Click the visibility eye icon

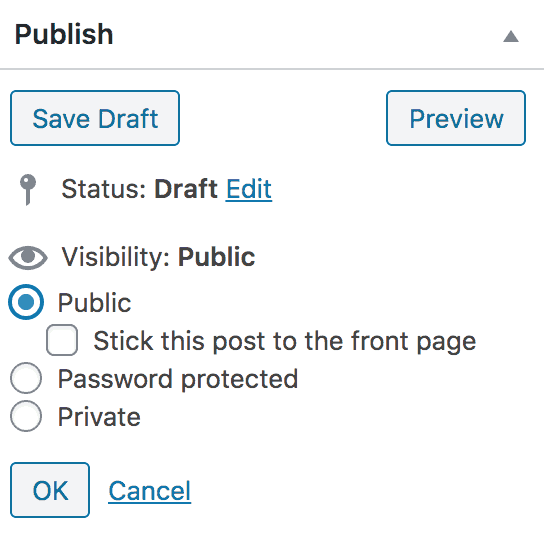(x=28, y=257)
